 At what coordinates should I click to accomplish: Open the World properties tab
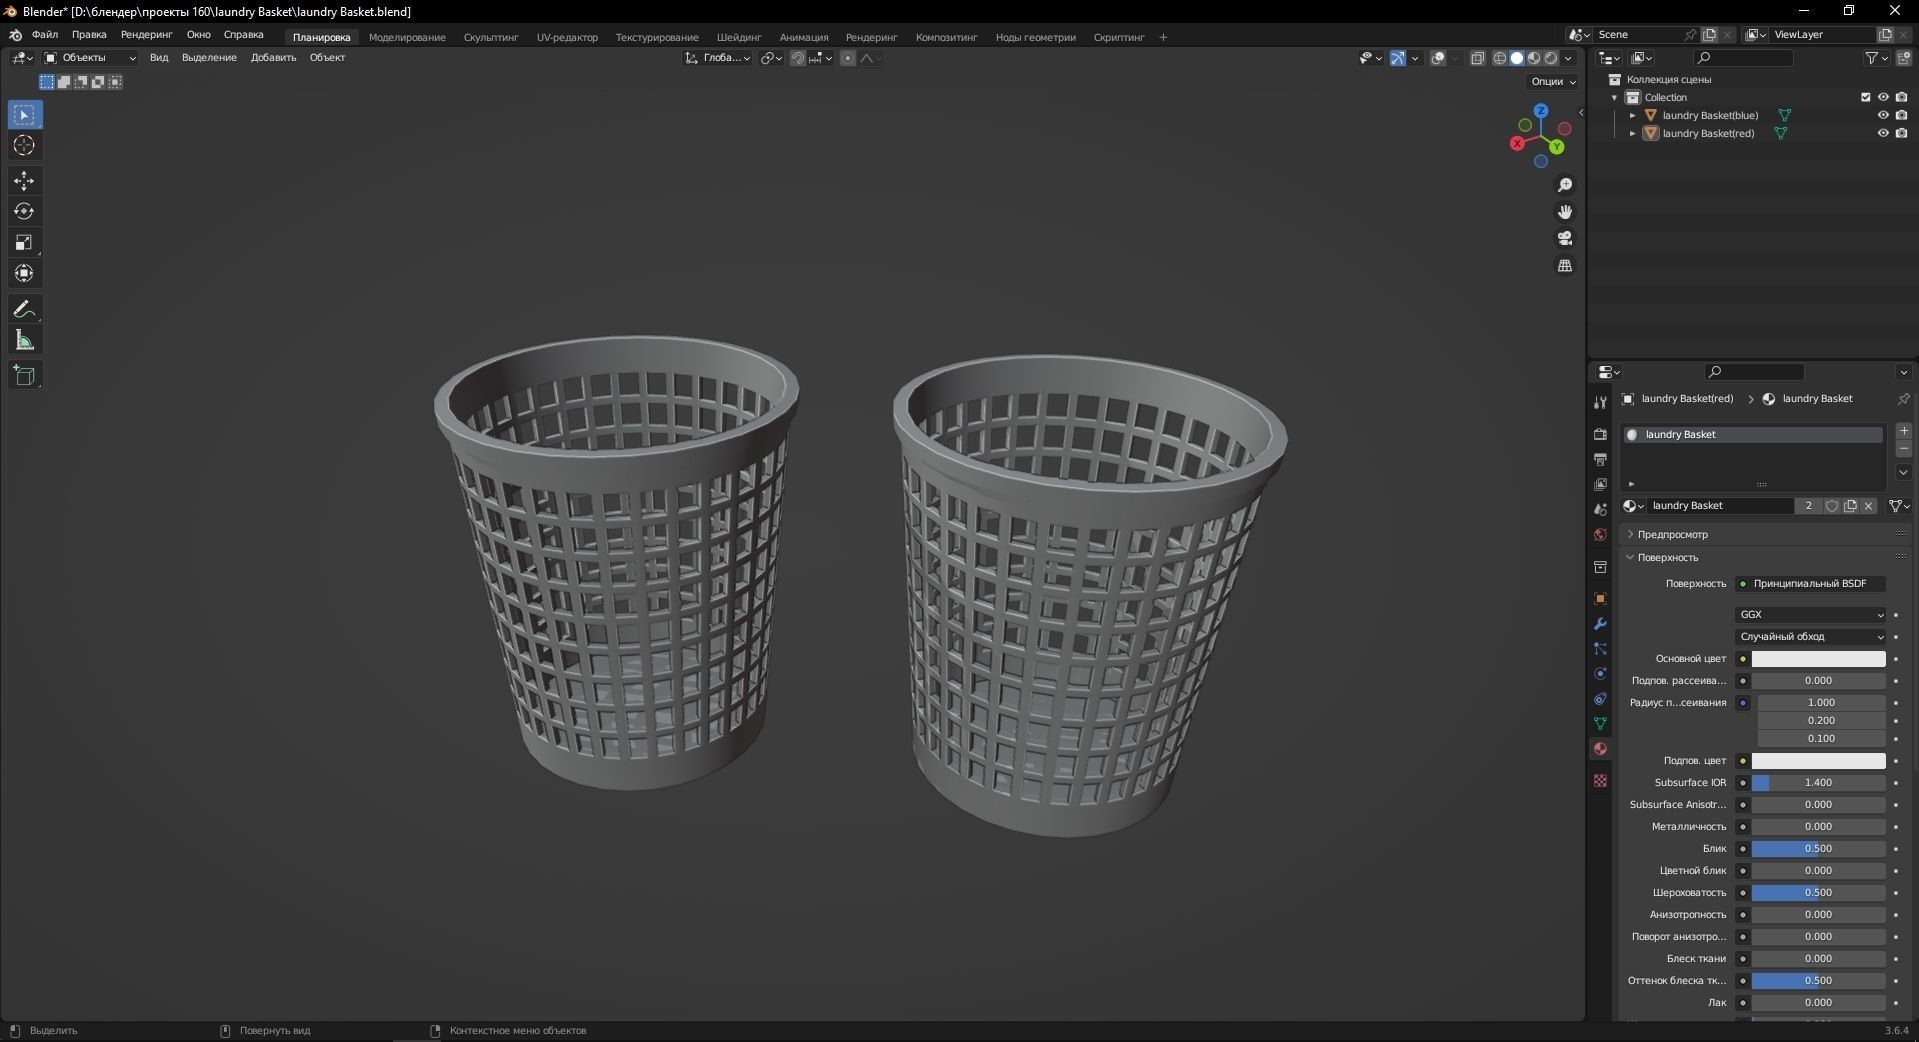pos(1600,535)
